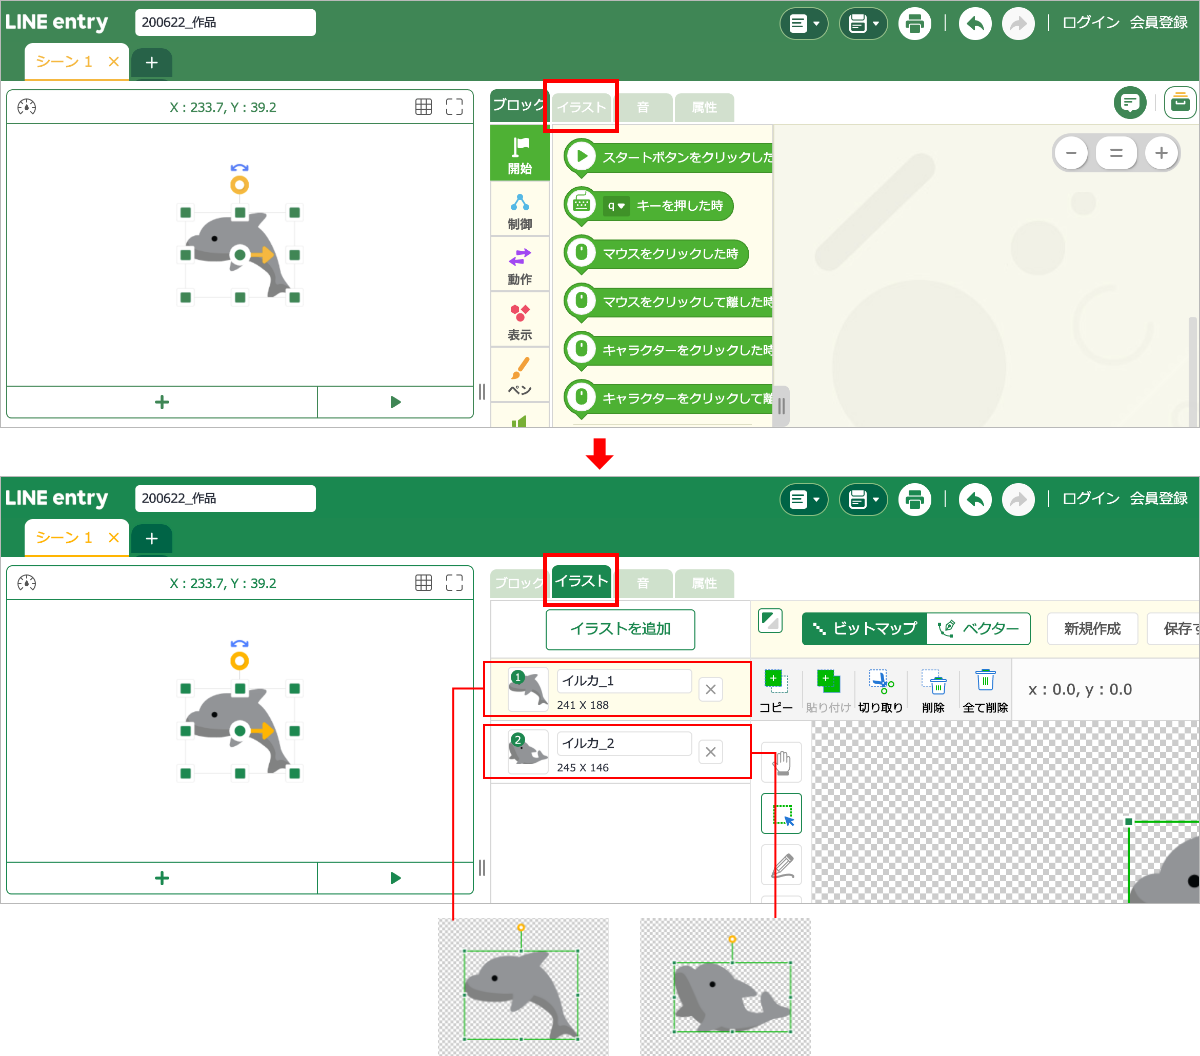Click print icon in lower screenshot header
Viewport: 1200px width, 1056px height.
point(914,499)
